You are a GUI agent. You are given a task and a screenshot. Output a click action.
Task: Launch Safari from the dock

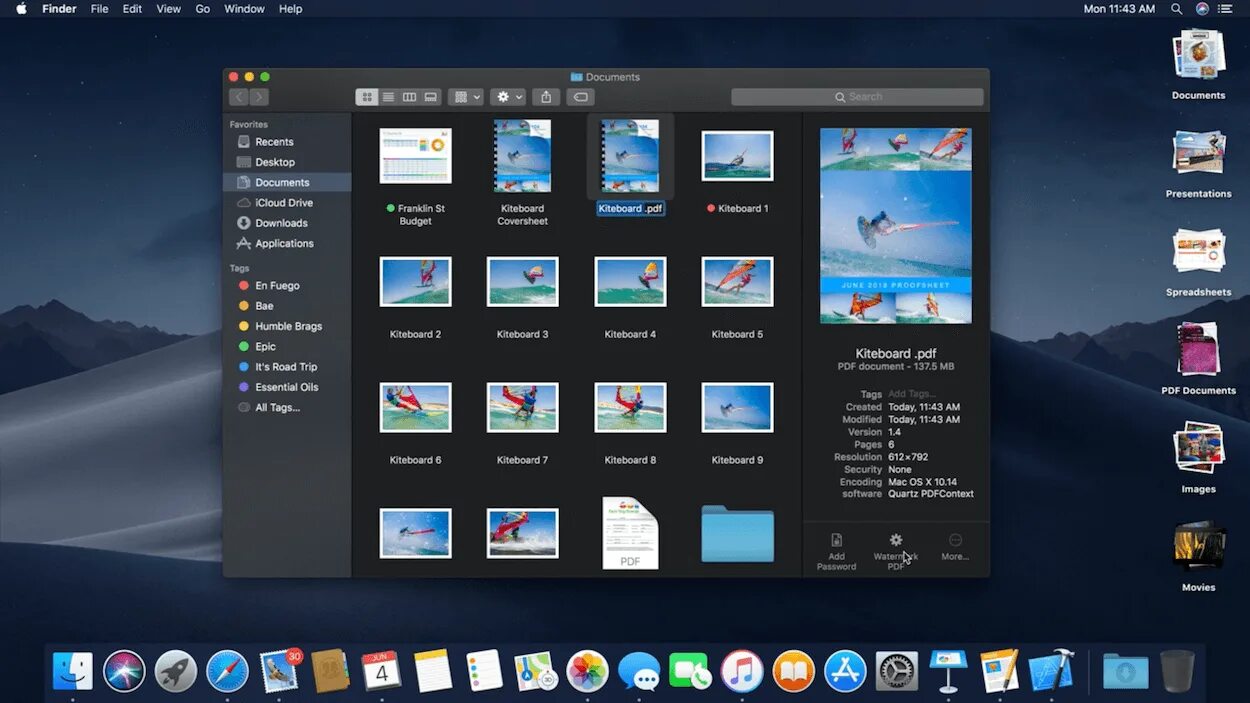227,671
